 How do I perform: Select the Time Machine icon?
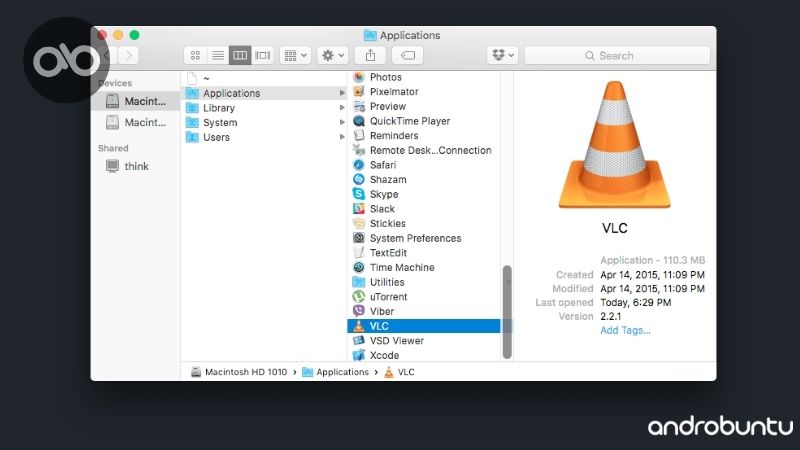[x=359, y=267]
